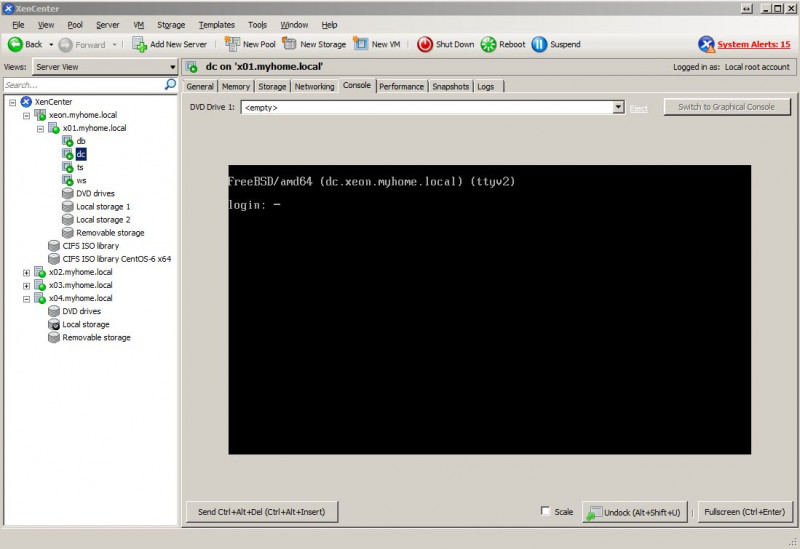The width and height of the screenshot is (800, 549).
Task: Open the Help menu
Action: click(x=329, y=25)
